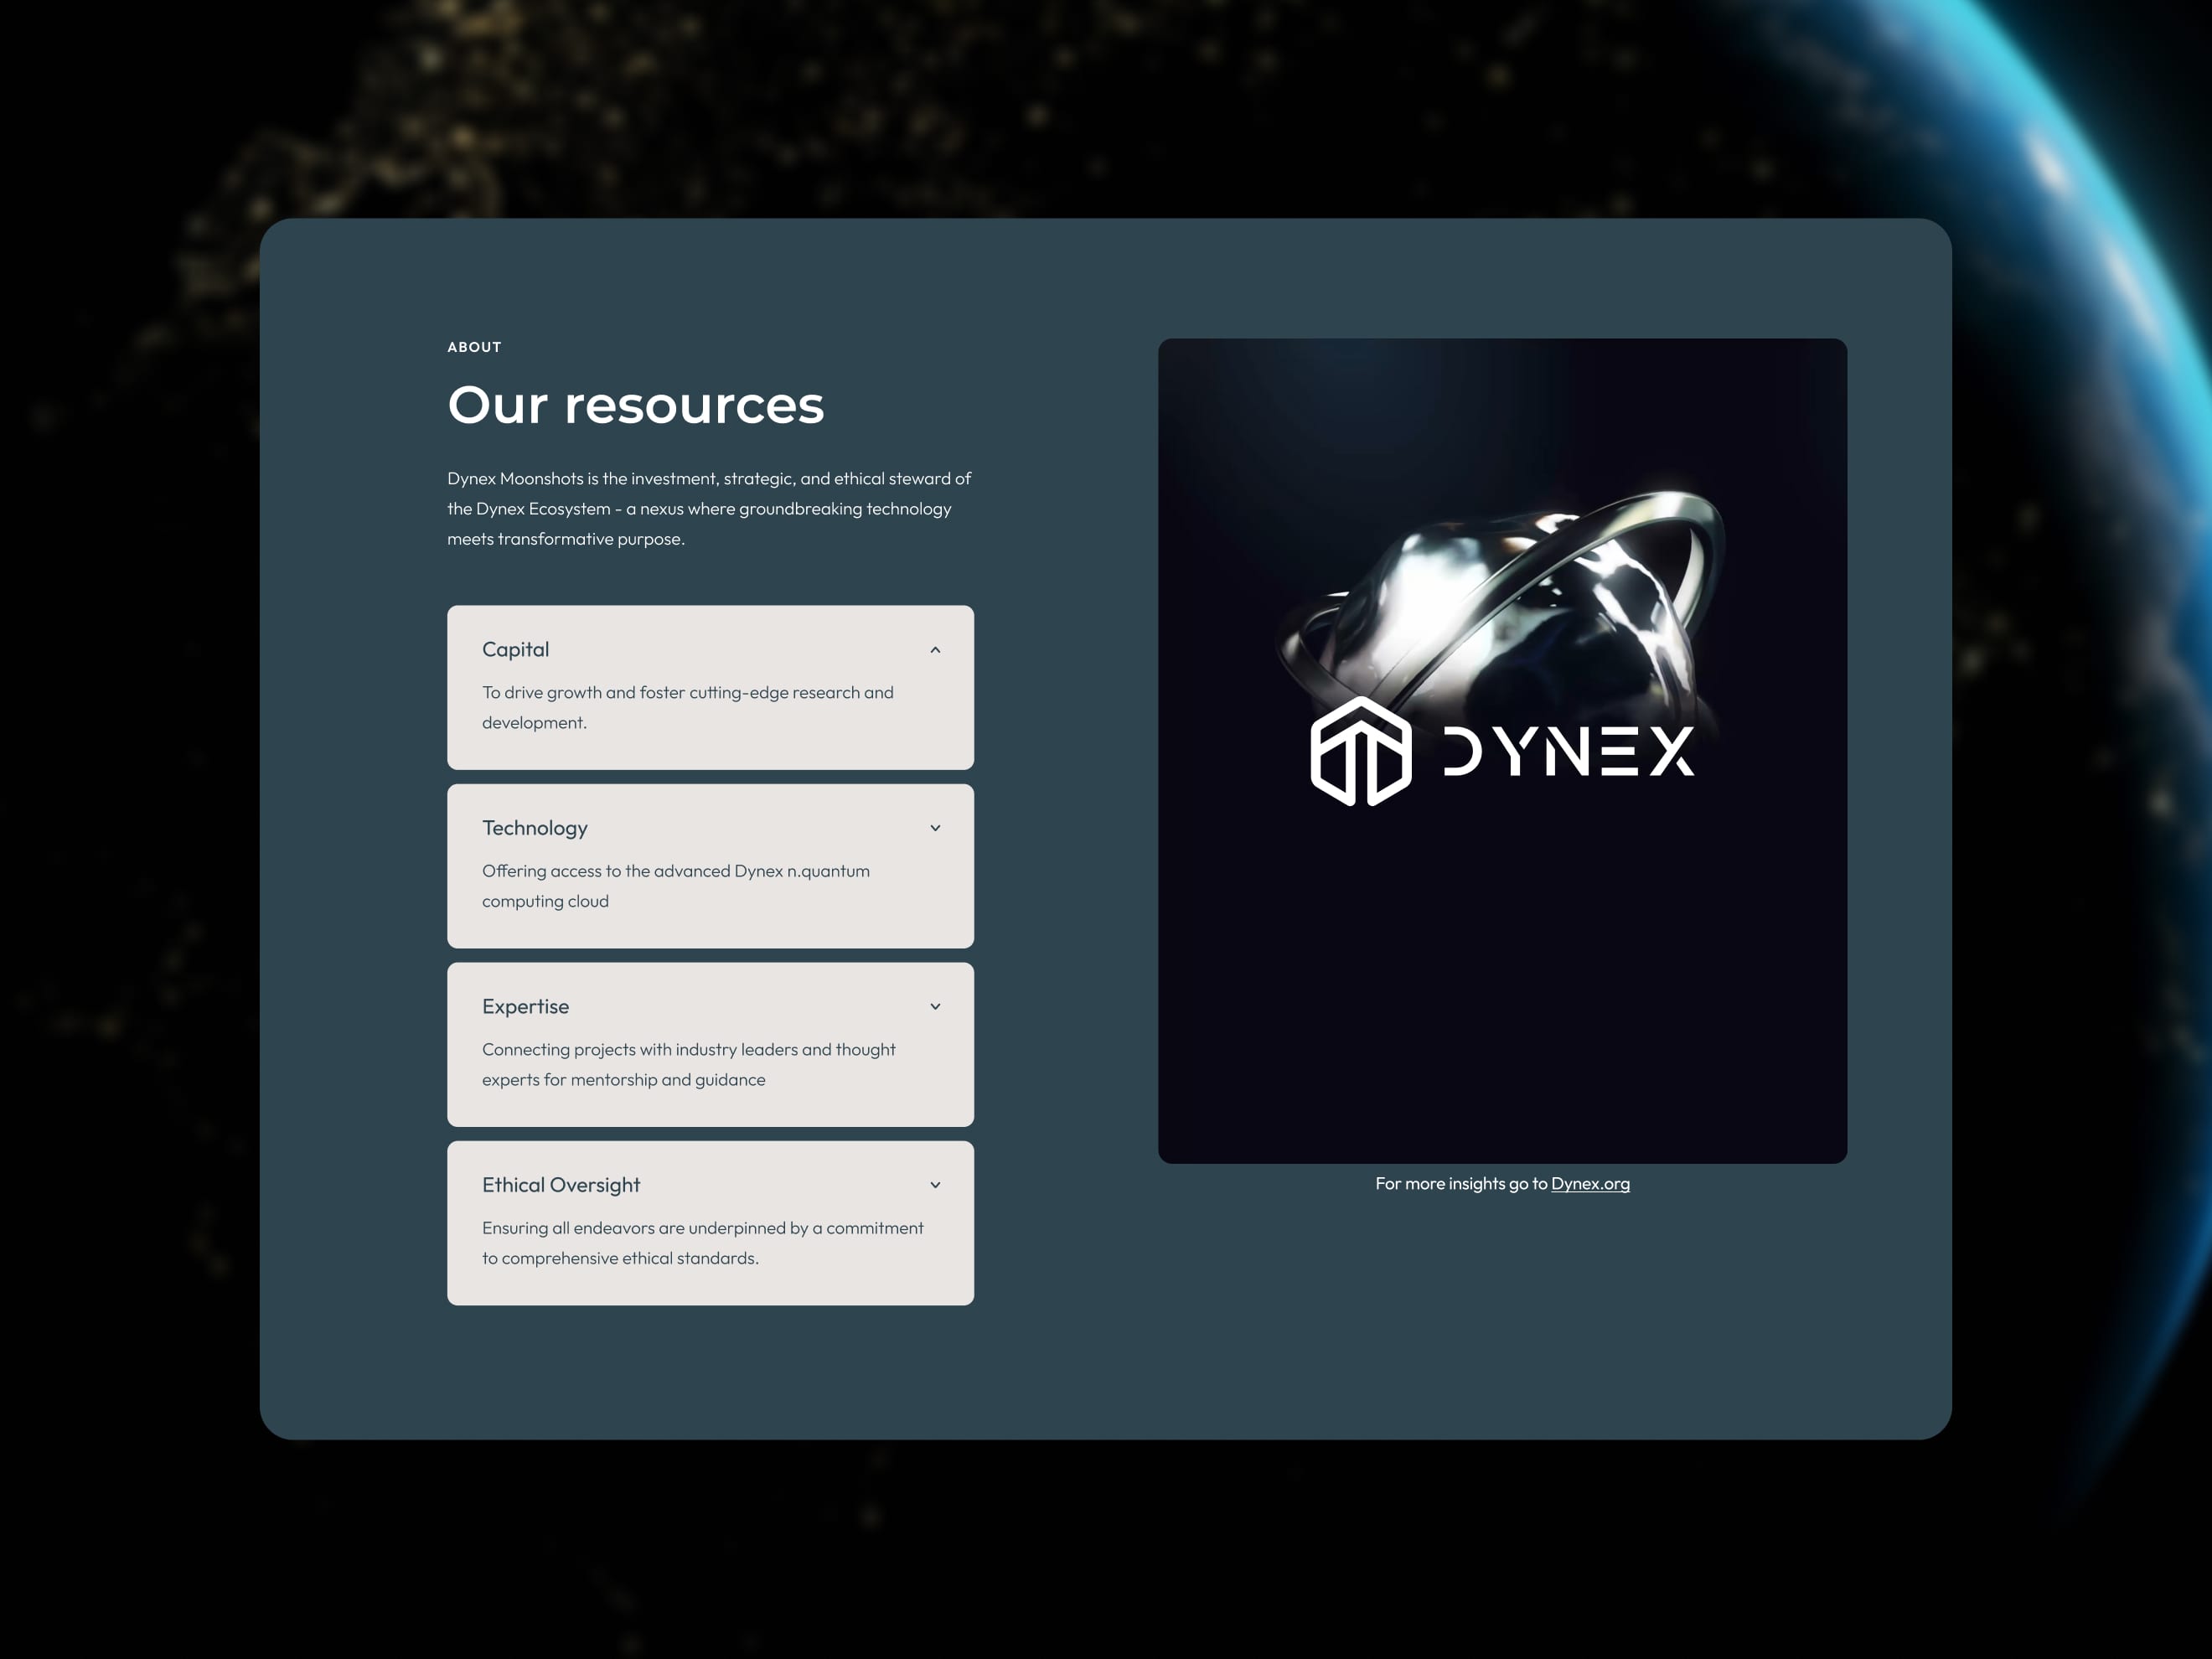Expand the Expertise section chevron
This screenshot has height=1659, width=2212.
point(935,1006)
